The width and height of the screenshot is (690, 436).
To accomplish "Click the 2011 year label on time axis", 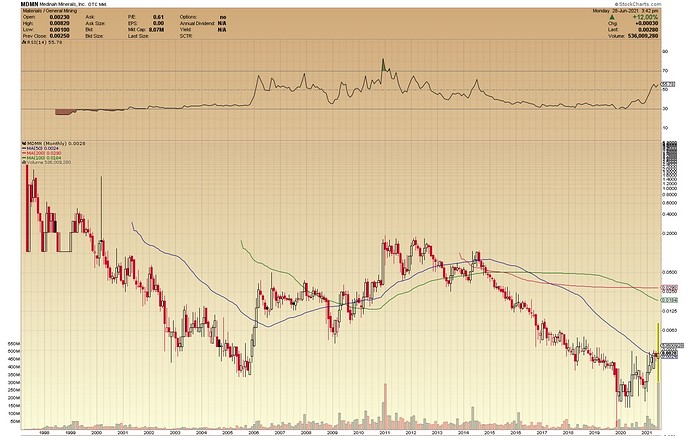I will coord(385,432).
